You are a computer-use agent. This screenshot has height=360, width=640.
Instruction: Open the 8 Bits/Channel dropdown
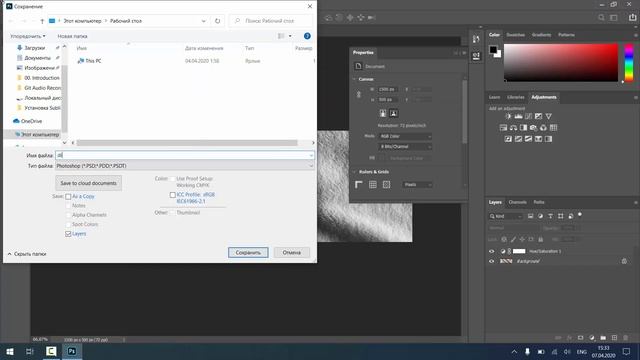405,147
